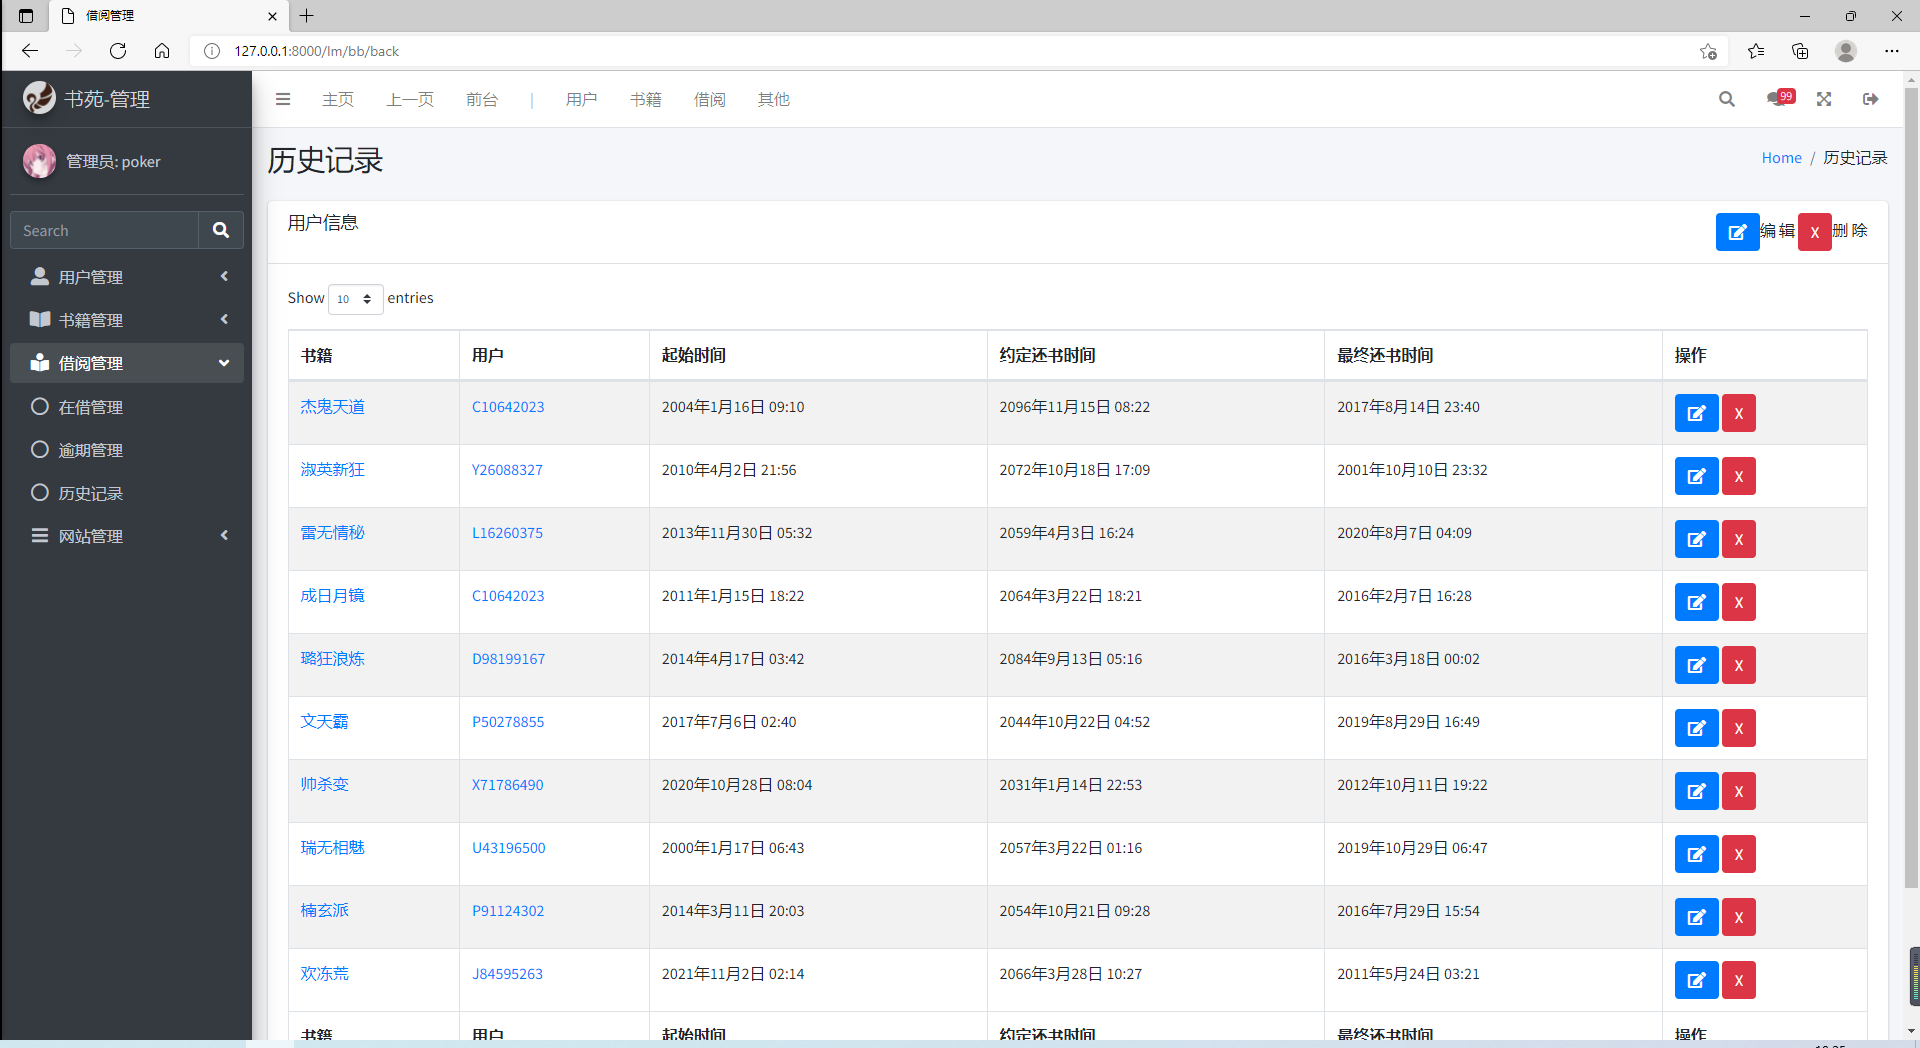
Task: Open book link 杰鬼天道
Action: [333, 407]
